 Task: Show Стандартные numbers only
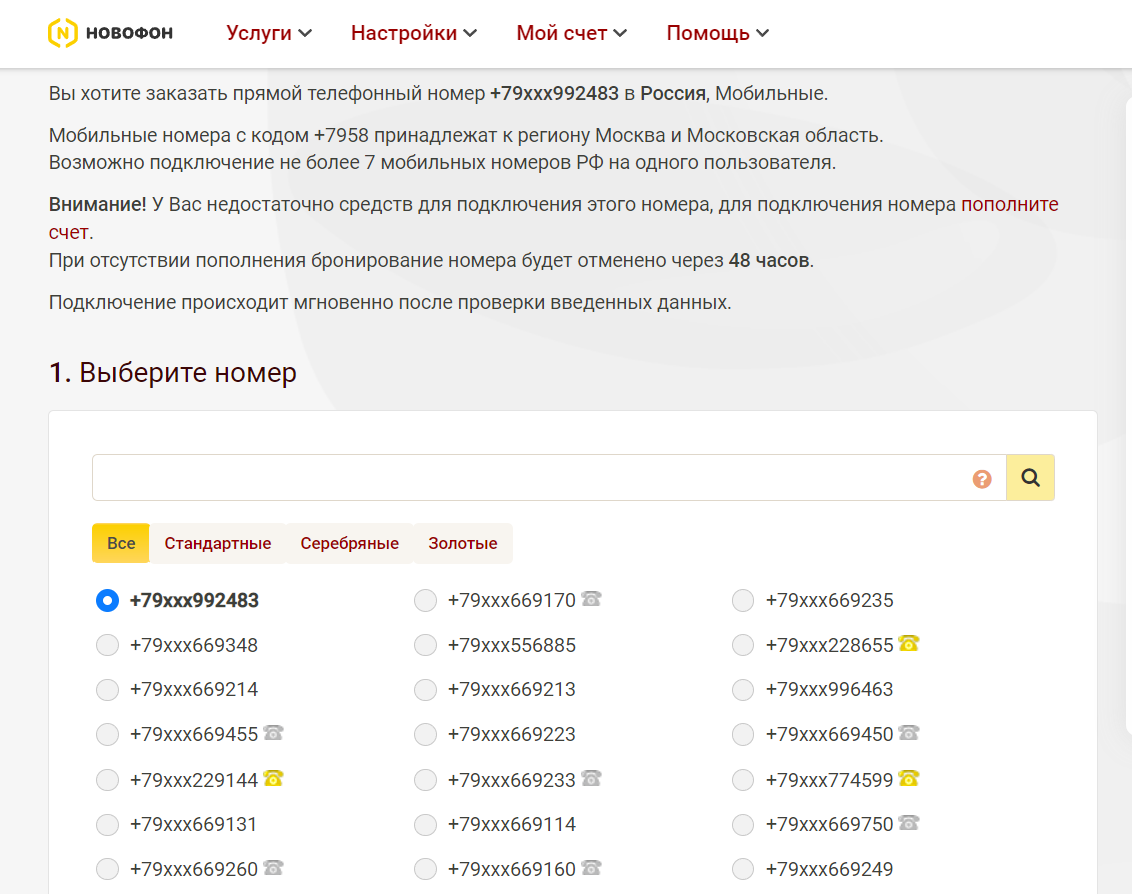click(x=218, y=544)
